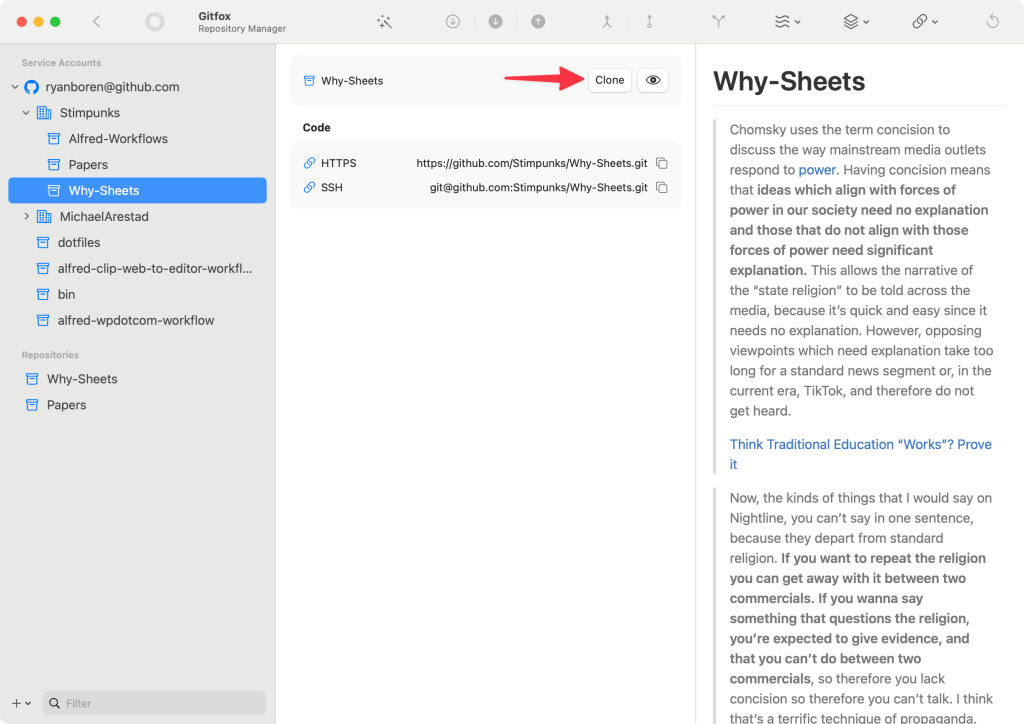Viewport: 1024px width, 724px height.
Task: Click the Alfred-Workflows archive icon
Action: pyautogui.click(x=54, y=139)
